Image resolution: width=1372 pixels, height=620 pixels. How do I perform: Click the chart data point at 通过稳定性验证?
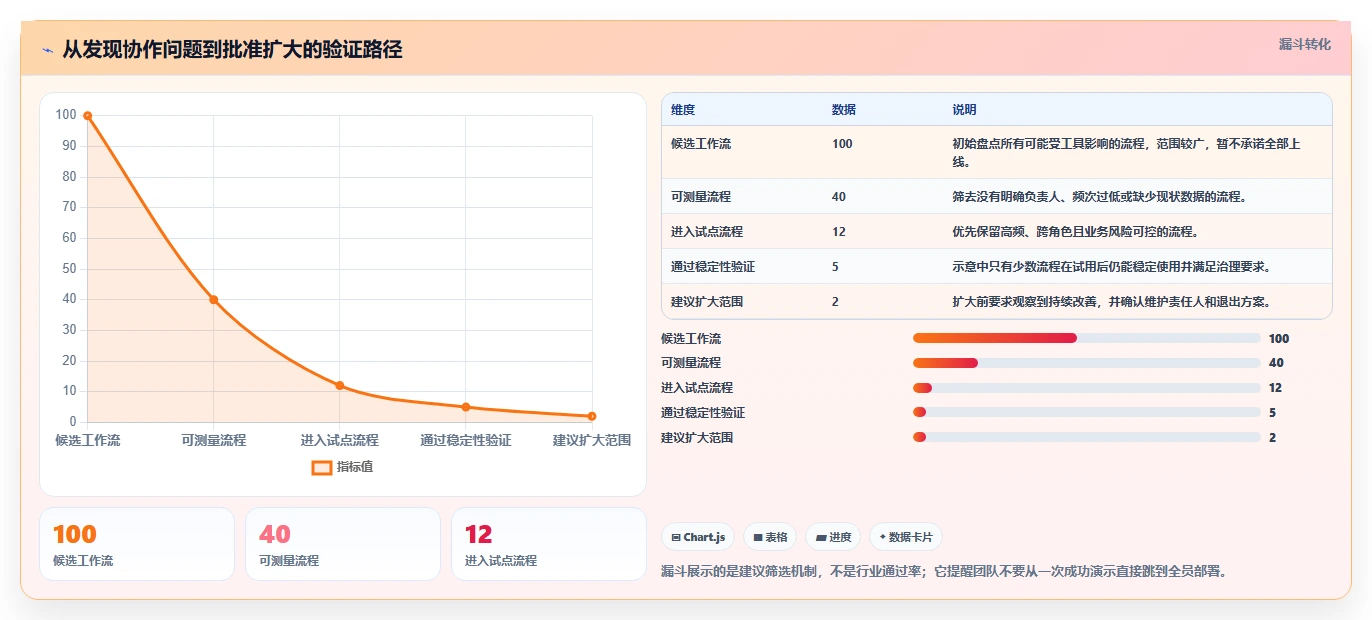(x=466, y=407)
